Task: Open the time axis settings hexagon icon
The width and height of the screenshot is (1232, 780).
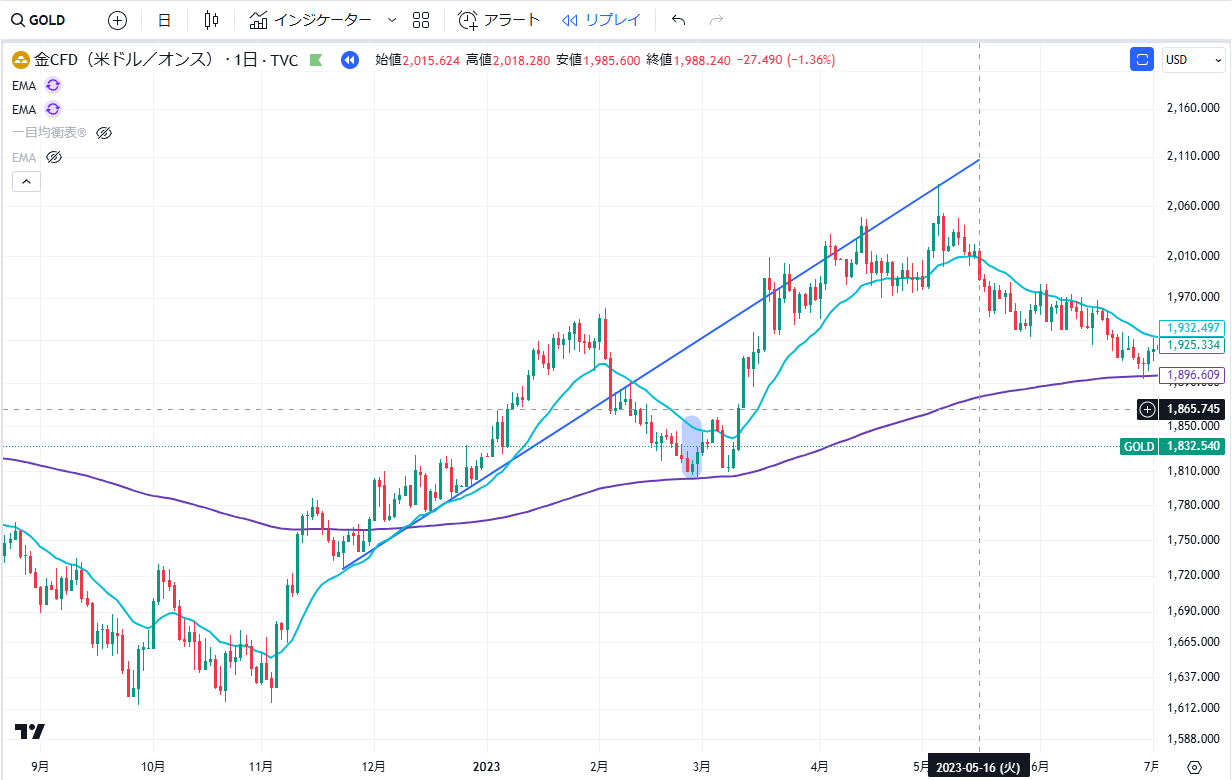Action: (1193, 767)
